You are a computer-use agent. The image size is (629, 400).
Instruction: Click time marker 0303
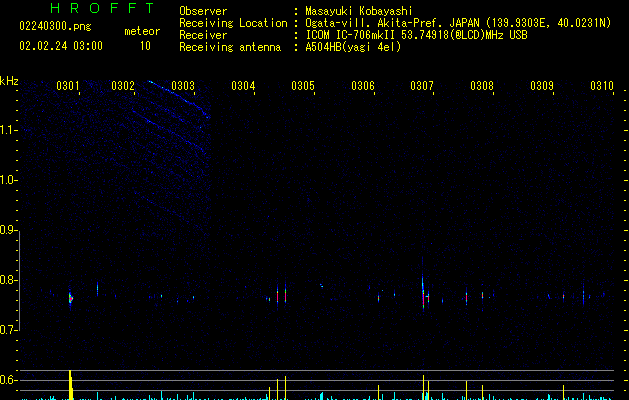pos(183,86)
